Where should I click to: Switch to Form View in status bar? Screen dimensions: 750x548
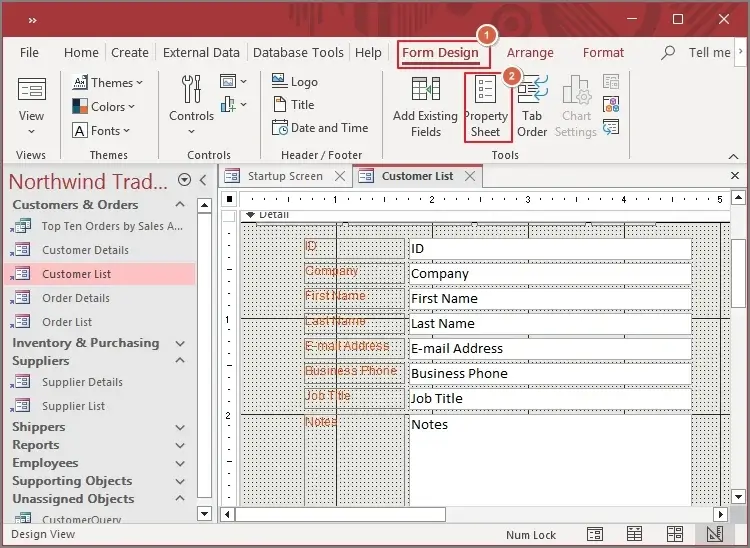click(x=595, y=534)
